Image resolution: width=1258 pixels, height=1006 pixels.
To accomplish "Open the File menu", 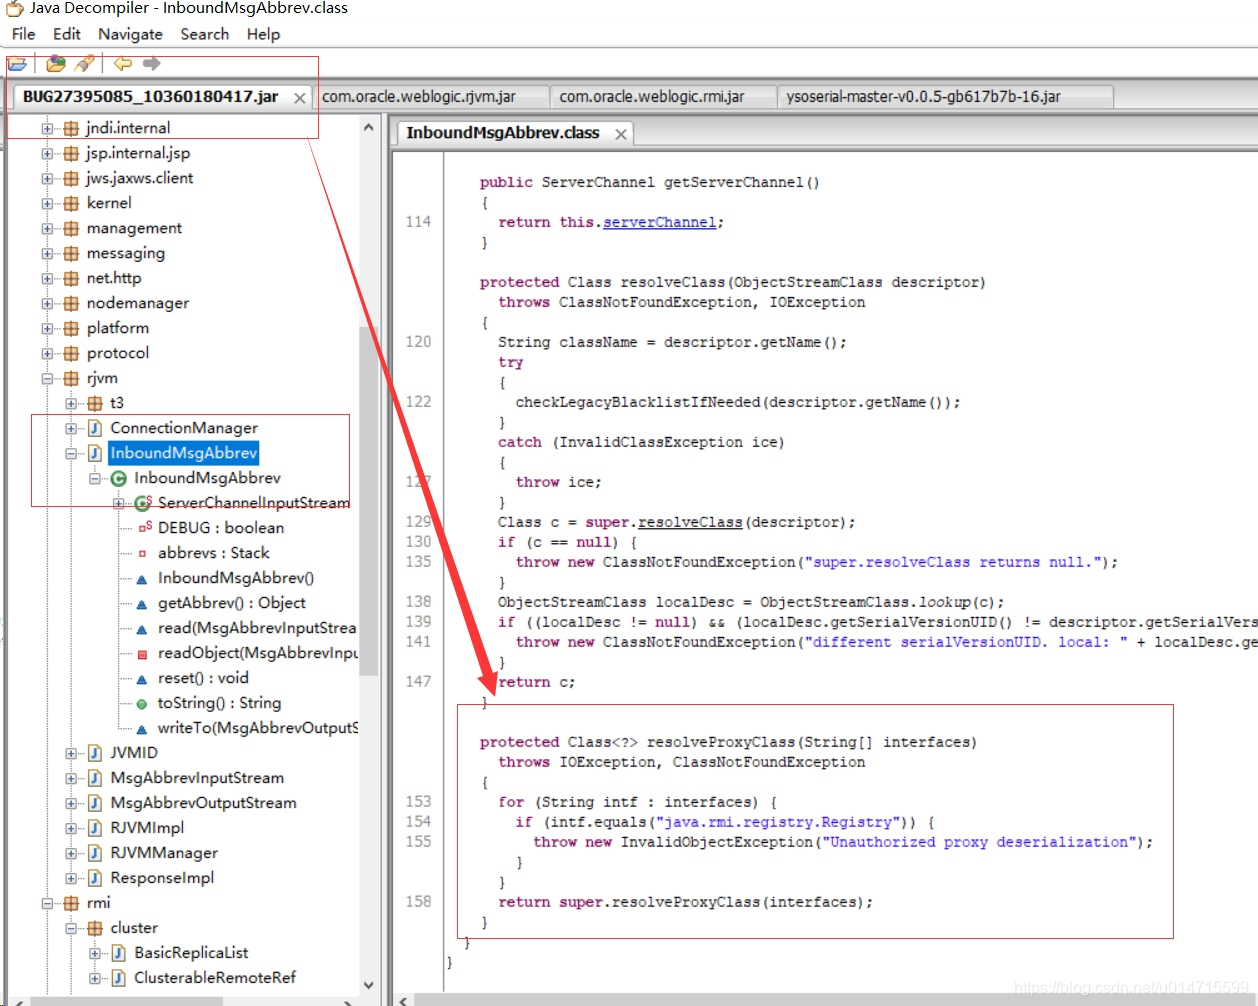I will (24, 34).
